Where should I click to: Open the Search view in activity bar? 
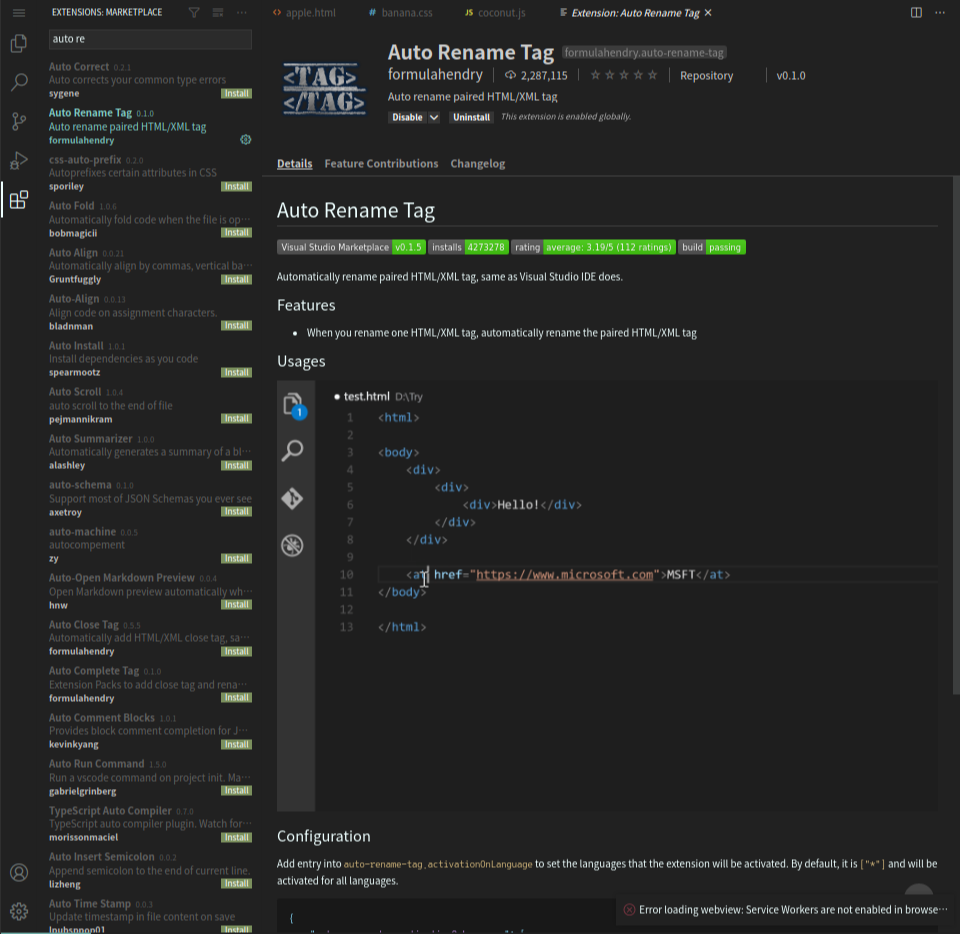pyautogui.click(x=19, y=82)
